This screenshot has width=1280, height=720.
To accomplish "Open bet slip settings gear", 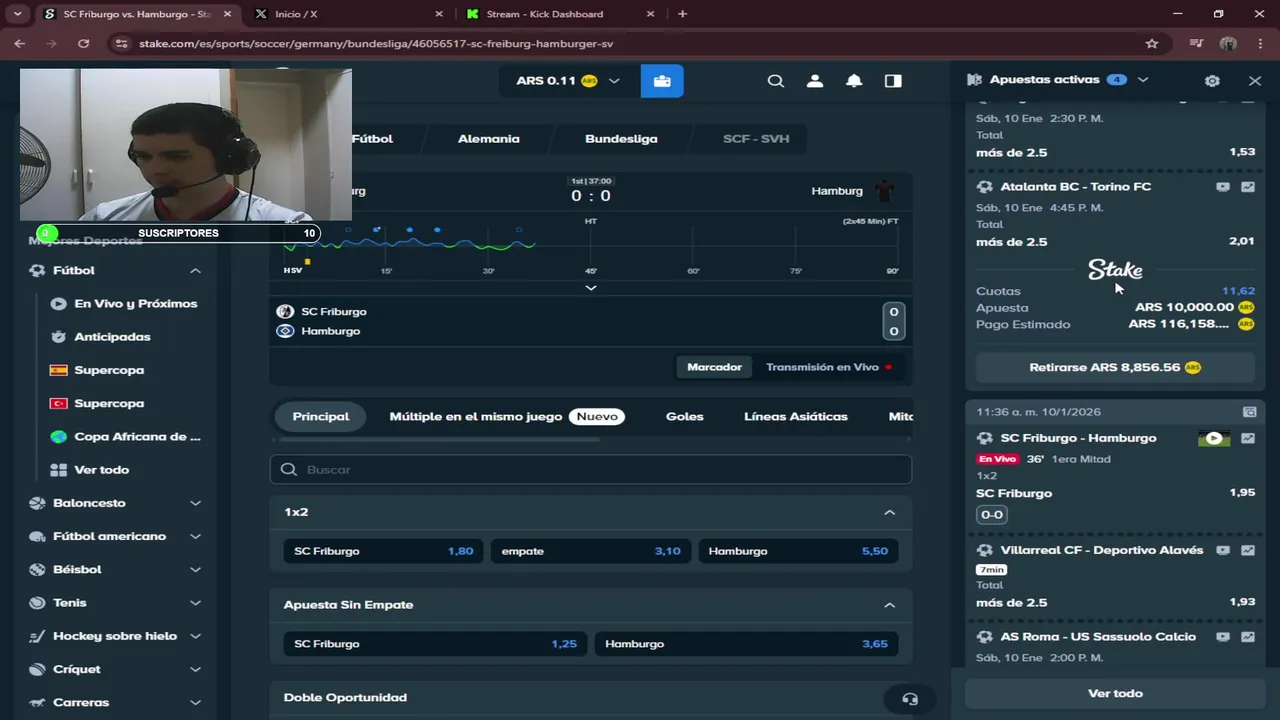I will (1212, 81).
